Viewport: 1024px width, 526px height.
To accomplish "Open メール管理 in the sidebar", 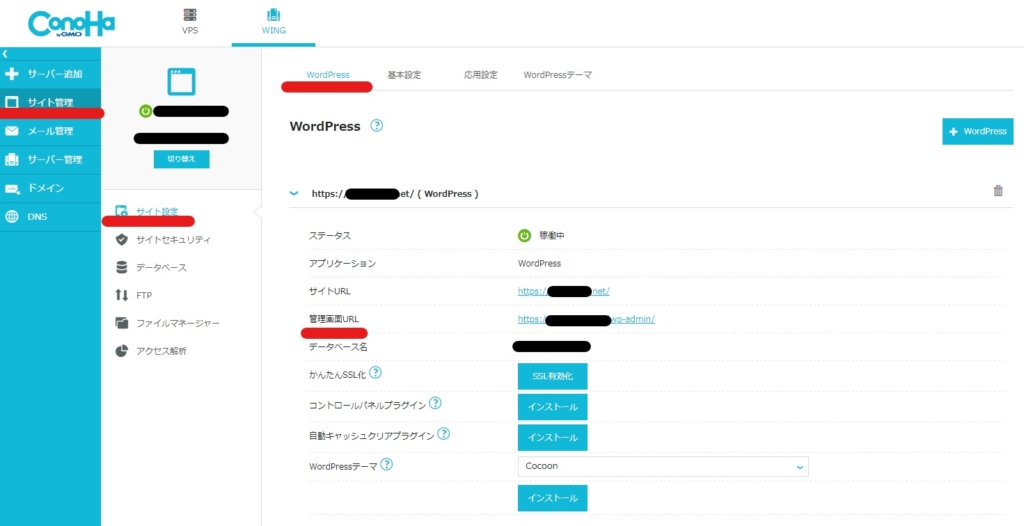I will 50,131.
